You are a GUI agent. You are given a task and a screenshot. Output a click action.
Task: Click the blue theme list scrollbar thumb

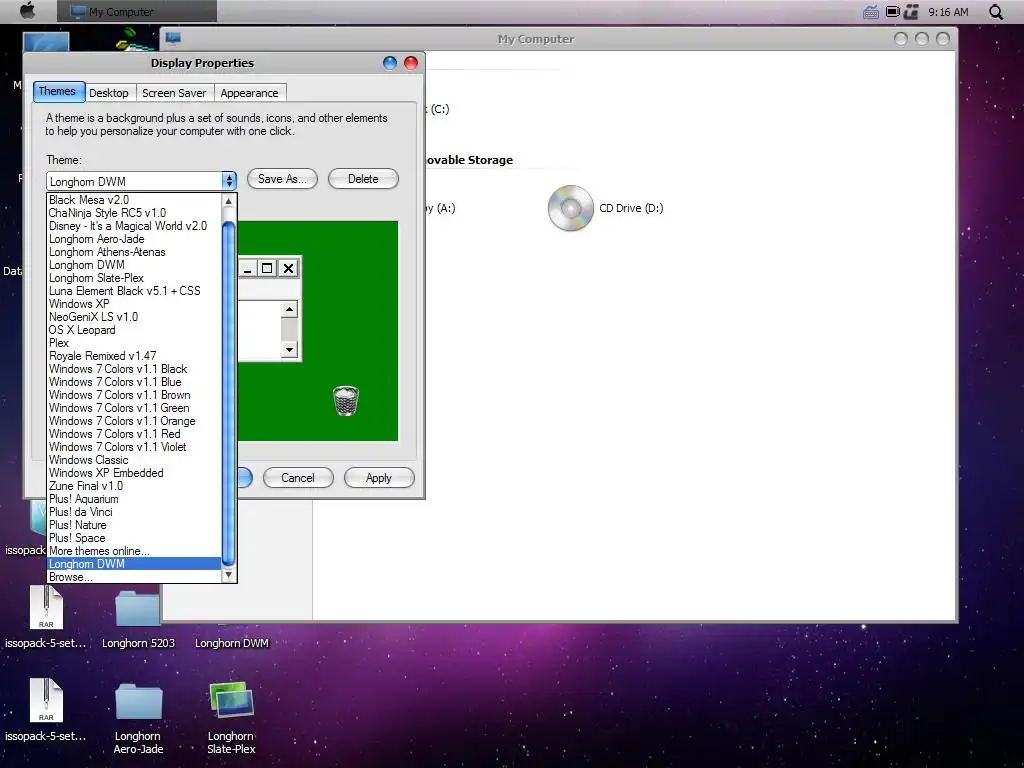click(229, 394)
